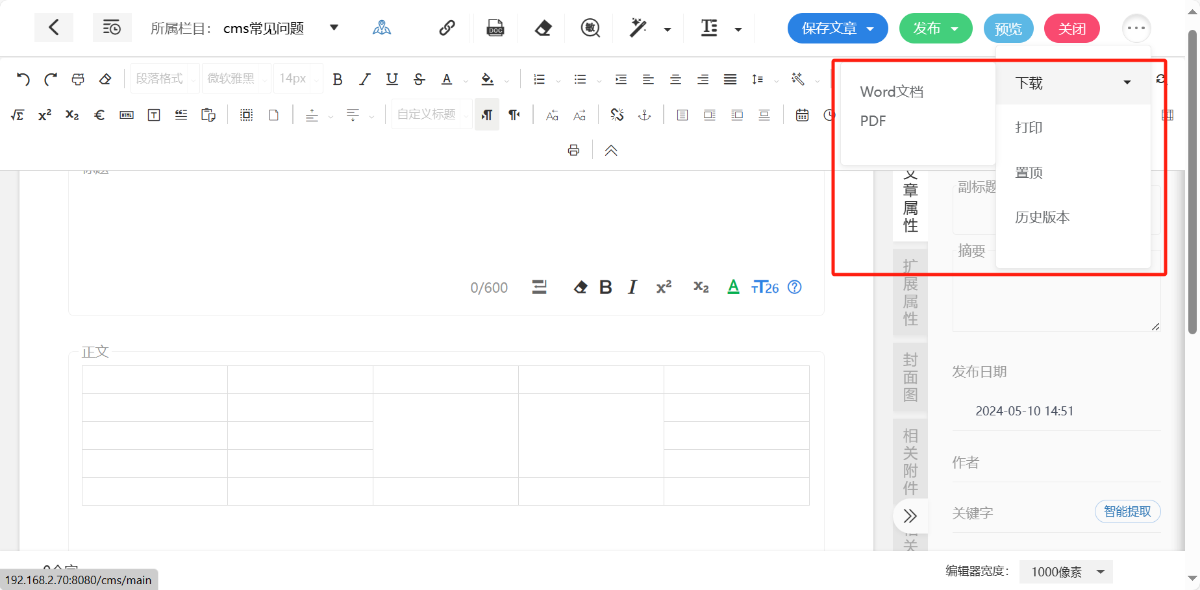Click the Euro special character icon
The height and width of the screenshot is (590, 1200).
[x=99, y=115]
